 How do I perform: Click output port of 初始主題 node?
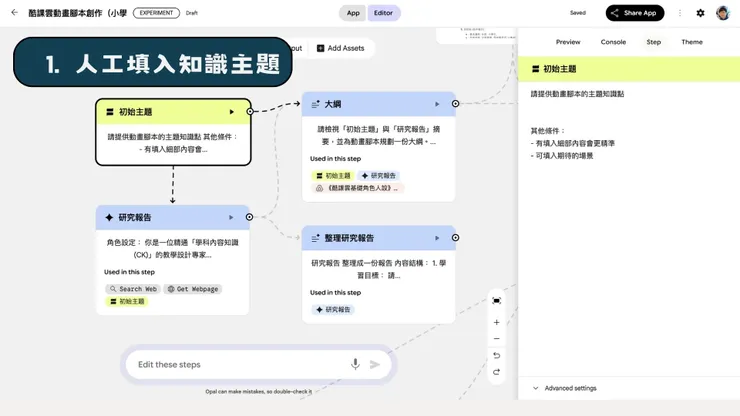[250, 111]
